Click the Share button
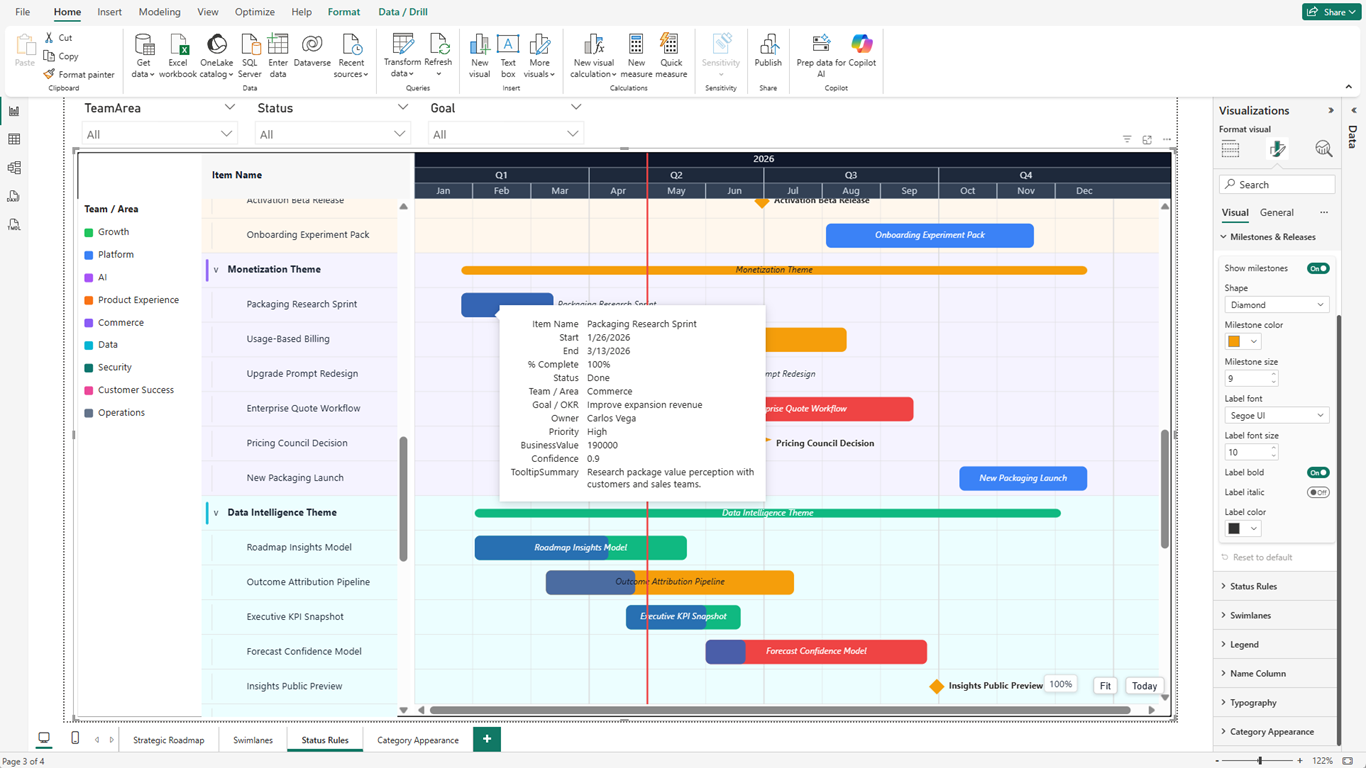 click(1329, 12)
